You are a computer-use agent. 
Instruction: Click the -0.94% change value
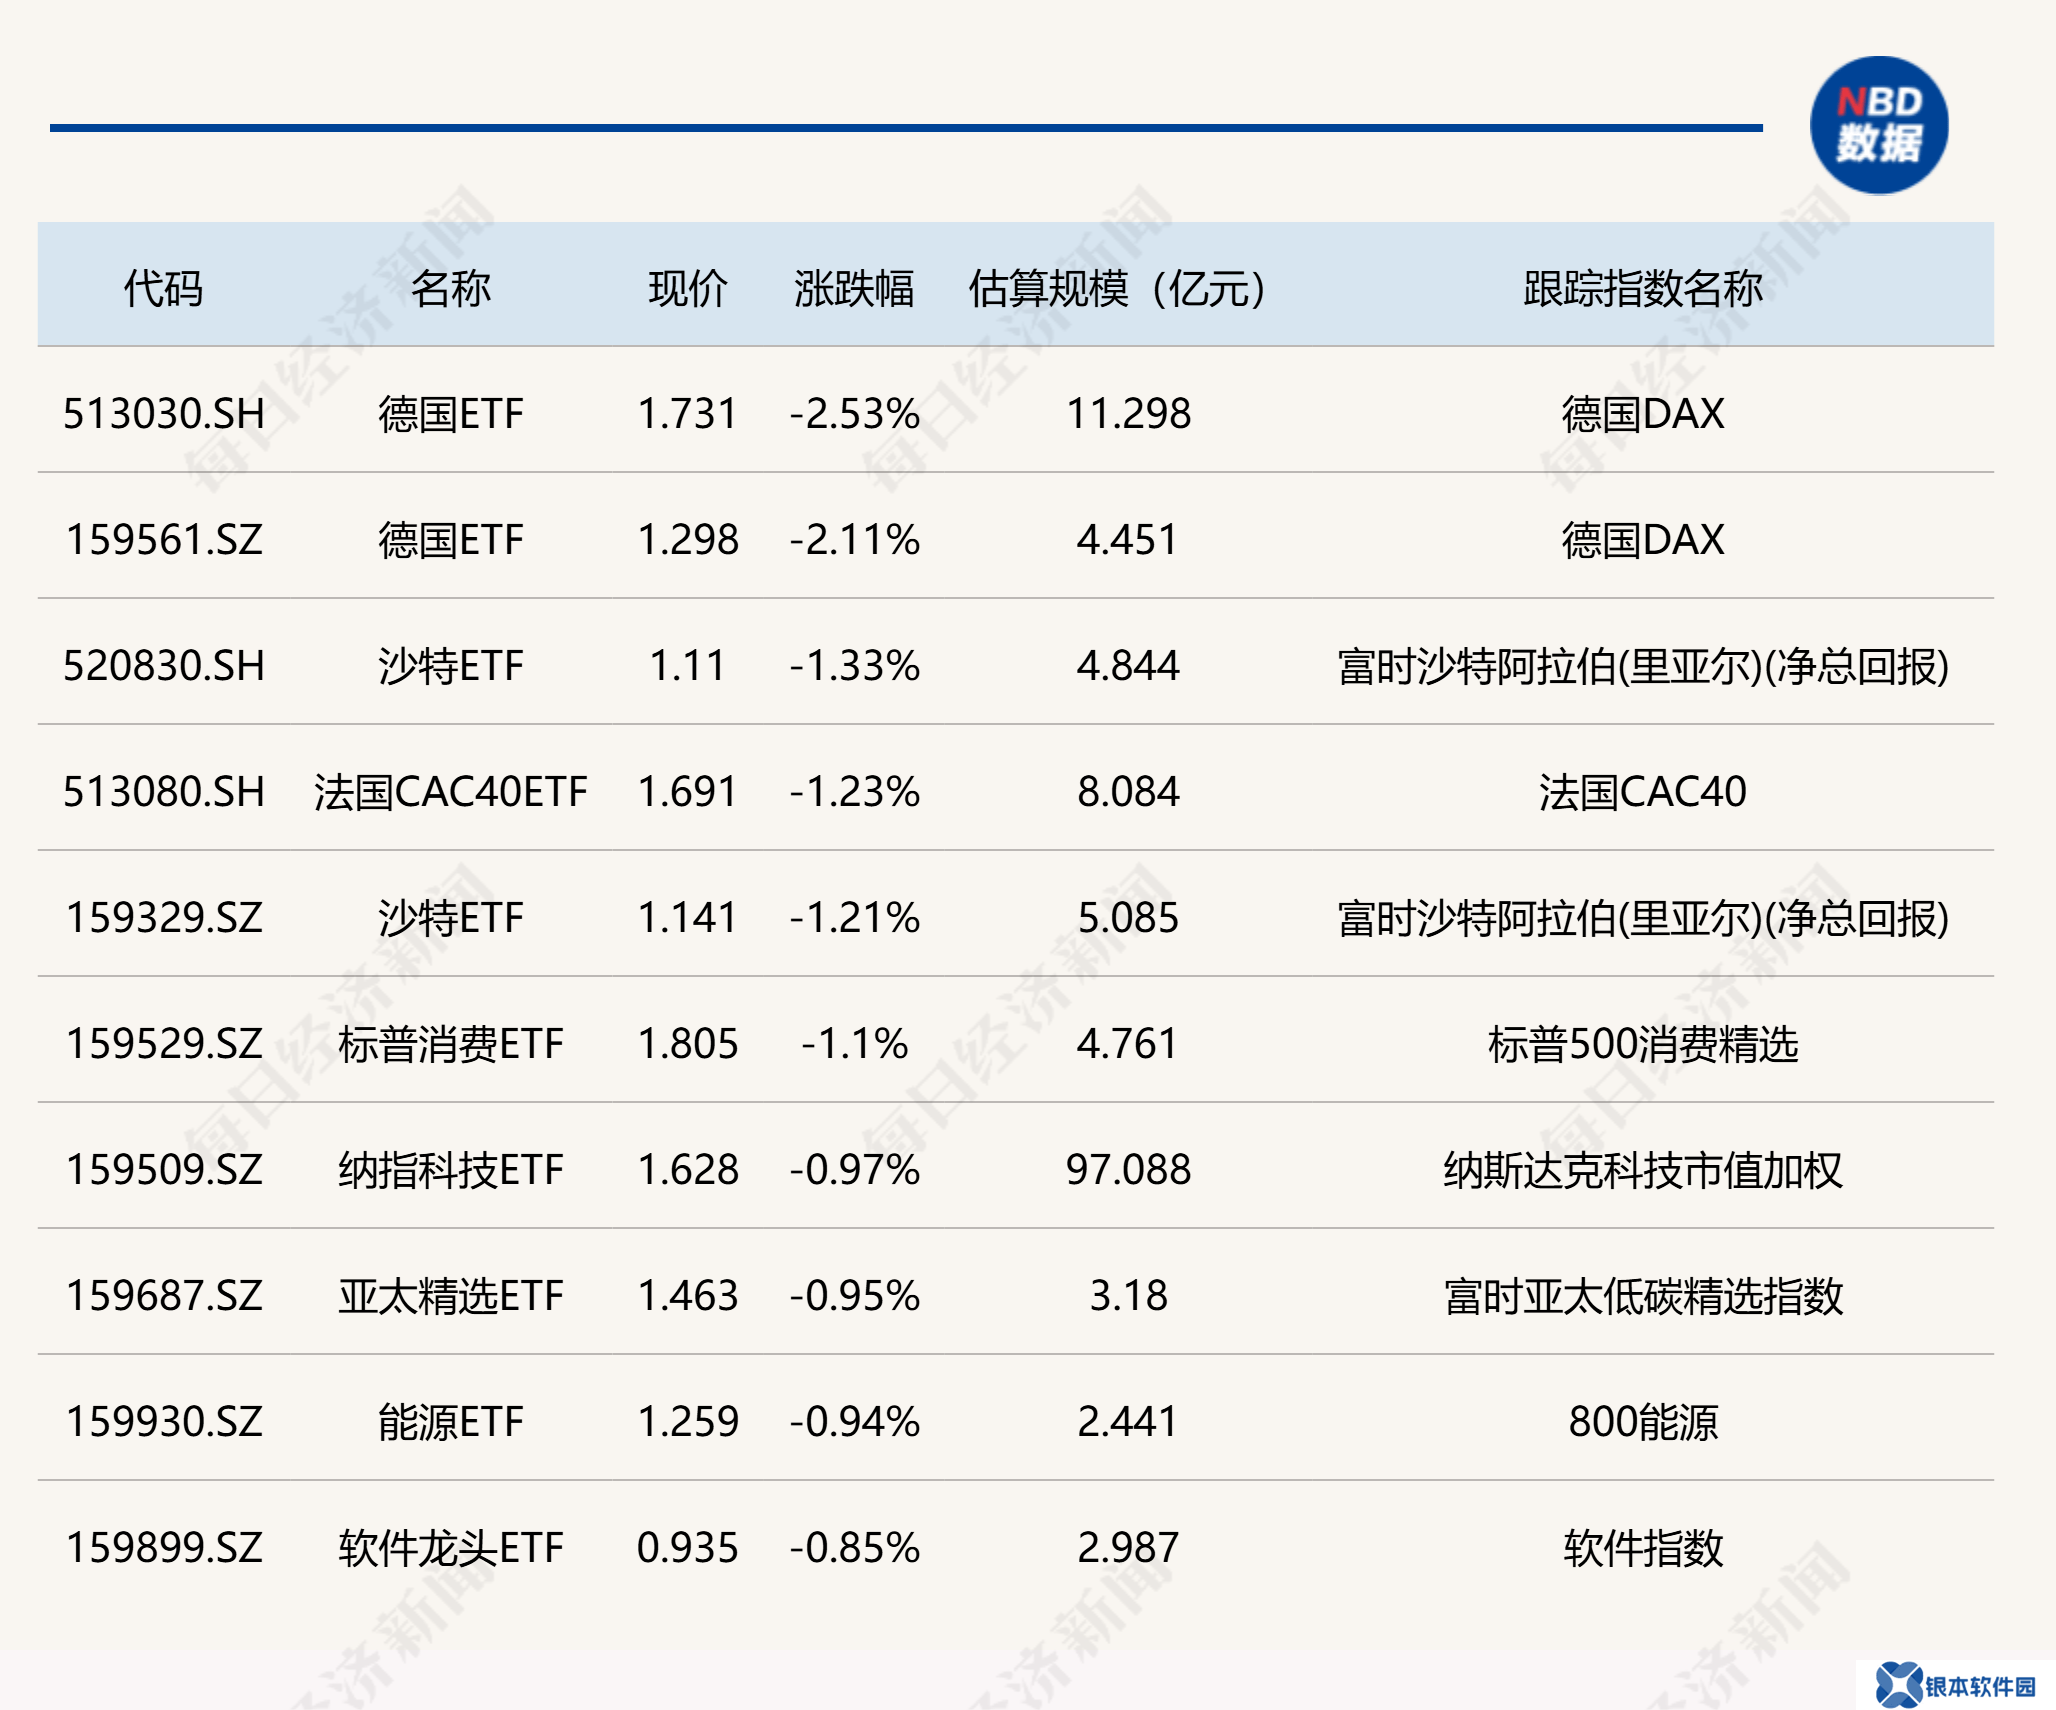coord(855,1422)
